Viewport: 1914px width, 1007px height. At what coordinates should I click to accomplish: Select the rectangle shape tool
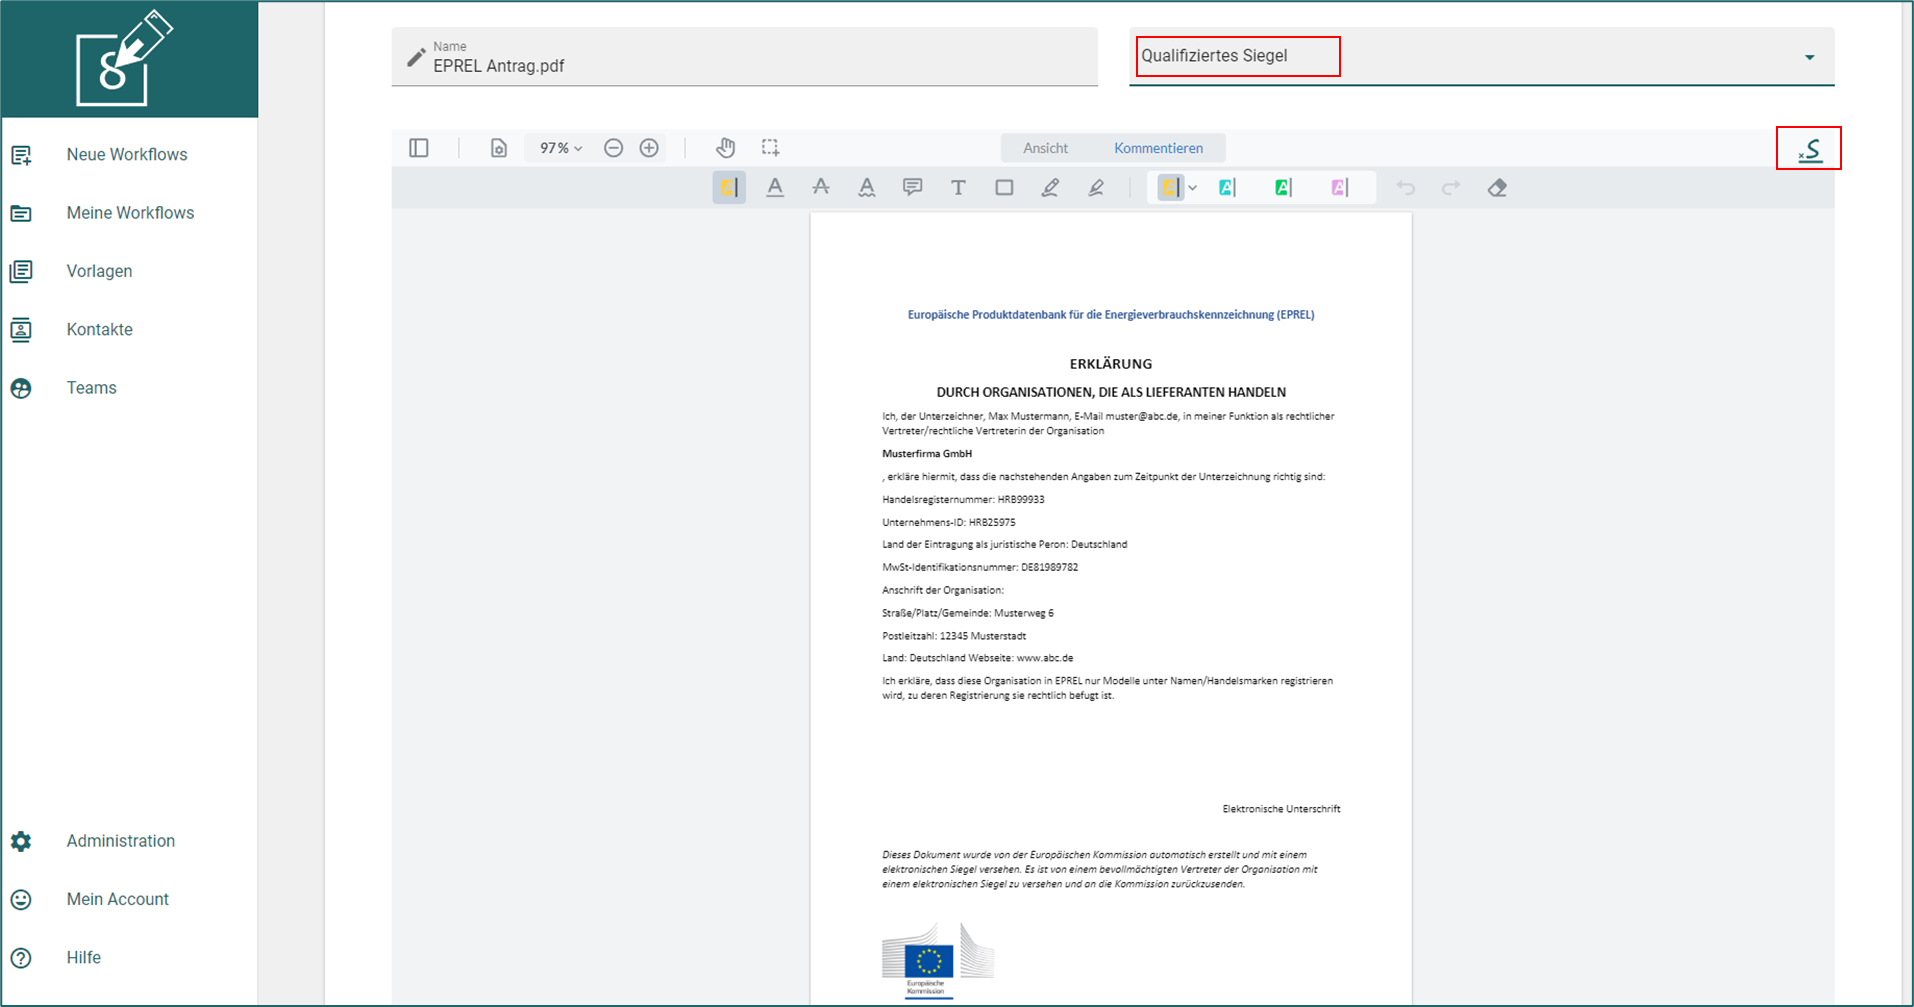click(x=1004, y=187)
